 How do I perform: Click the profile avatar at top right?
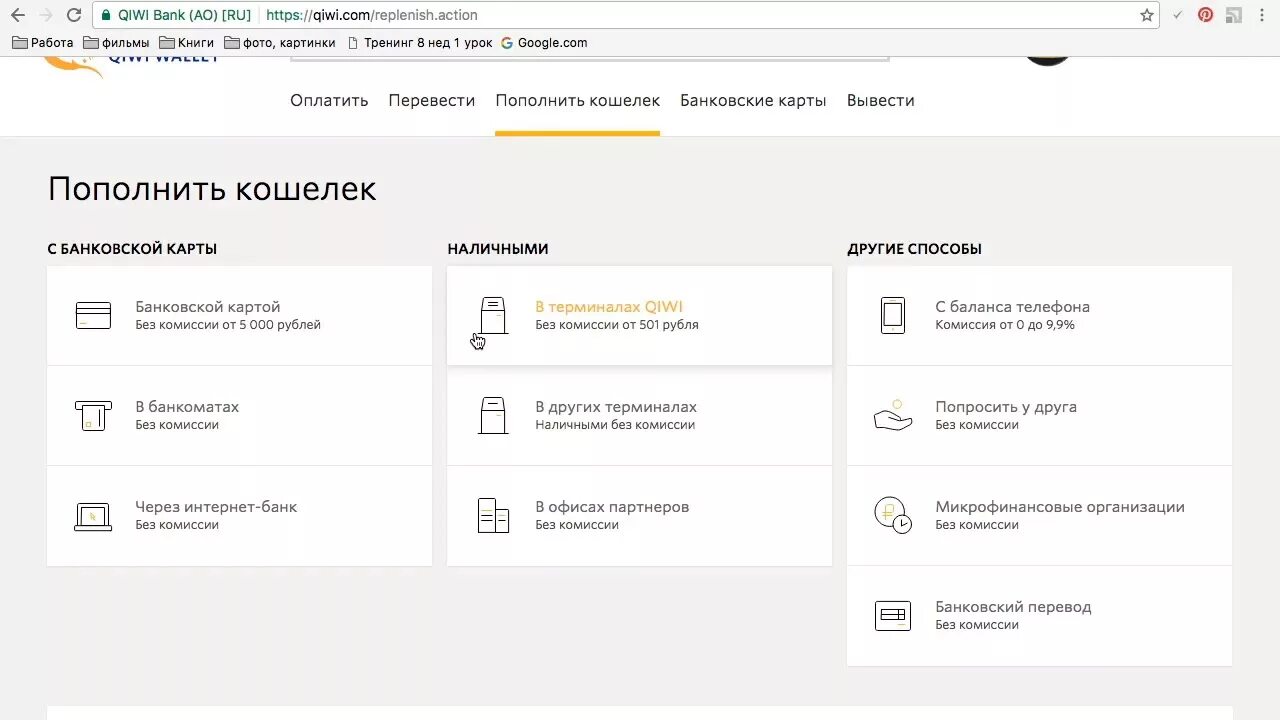1047,61
